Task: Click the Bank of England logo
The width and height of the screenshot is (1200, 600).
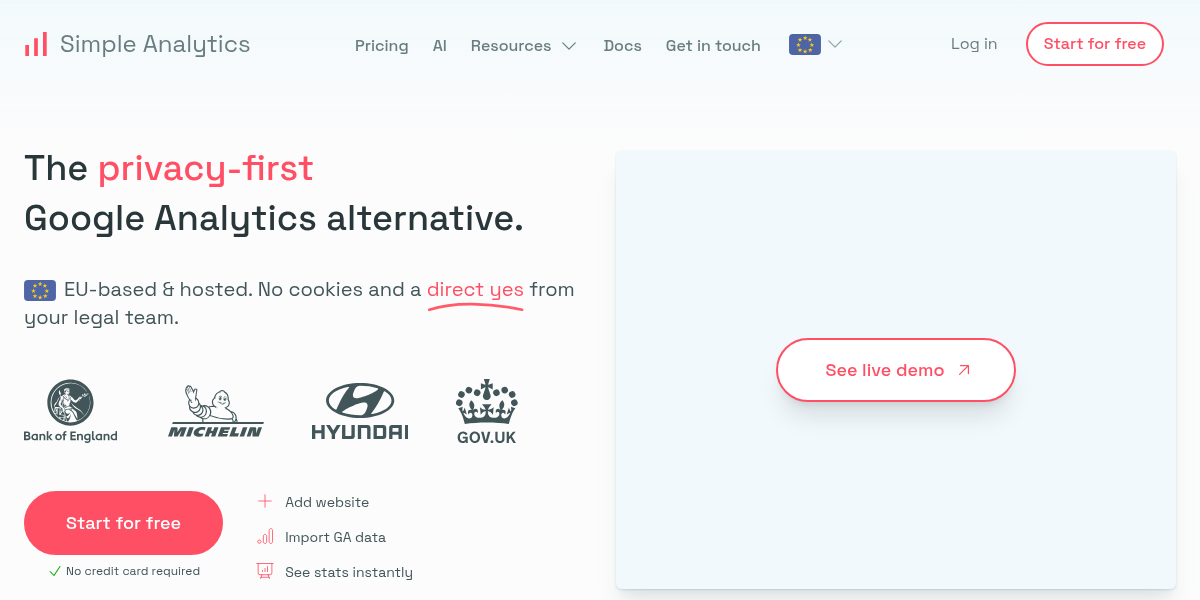Action: point(70,411)
